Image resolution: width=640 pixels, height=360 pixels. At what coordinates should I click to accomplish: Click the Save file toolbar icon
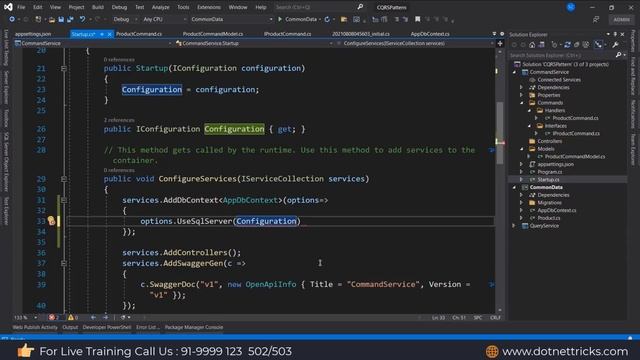click(61, 19)
